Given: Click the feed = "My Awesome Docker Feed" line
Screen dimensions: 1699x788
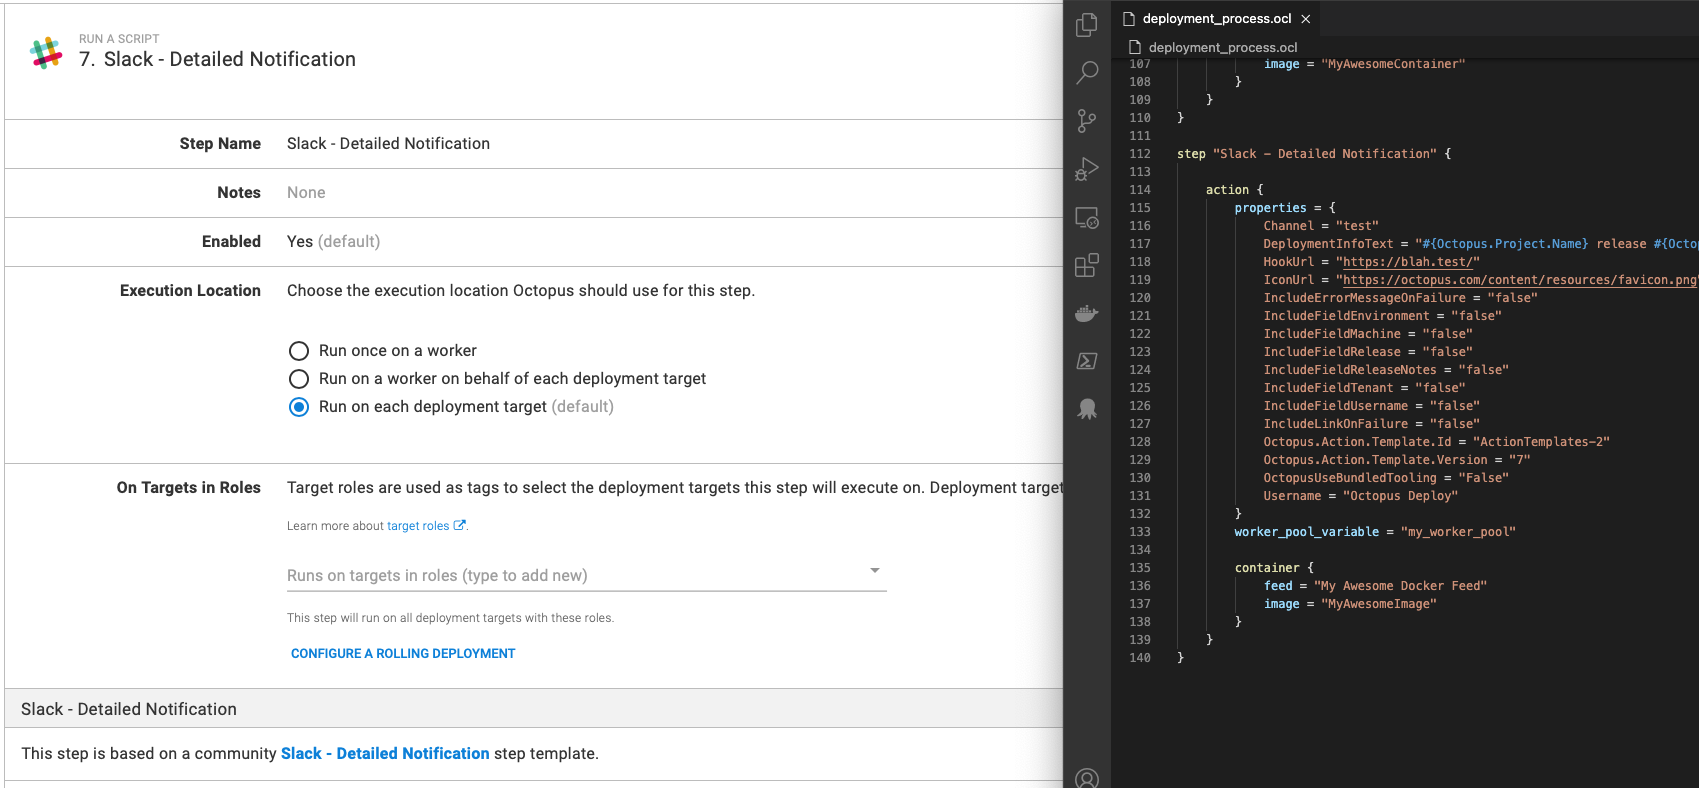Looking at the screenshot, I should point(1375,586).
